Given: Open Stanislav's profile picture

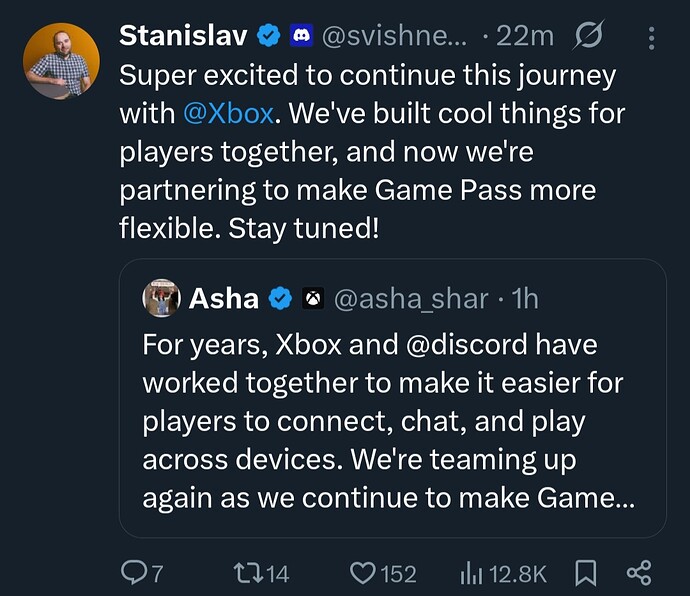Looking at the screenshot, I should click(61, 61).
